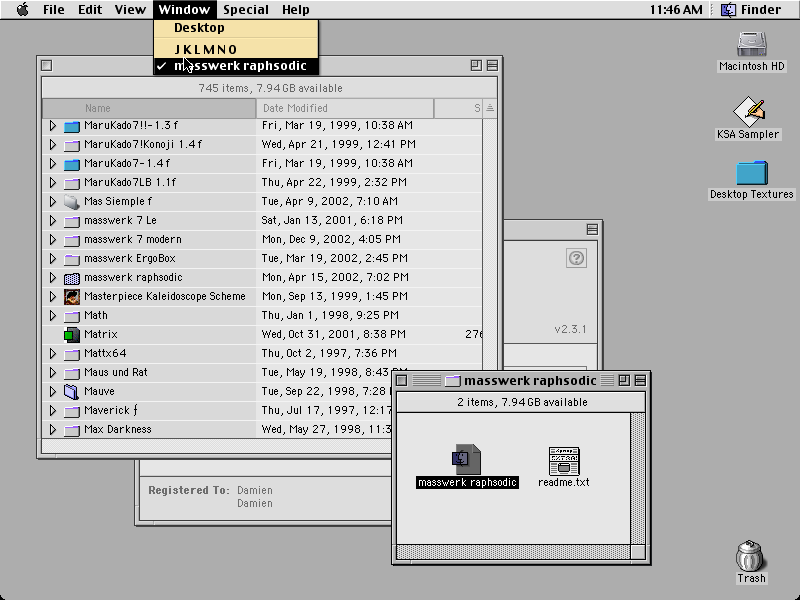
Task: Expand the Mattx64 folder
Action: pyautogui.click(x=53, y=354)
